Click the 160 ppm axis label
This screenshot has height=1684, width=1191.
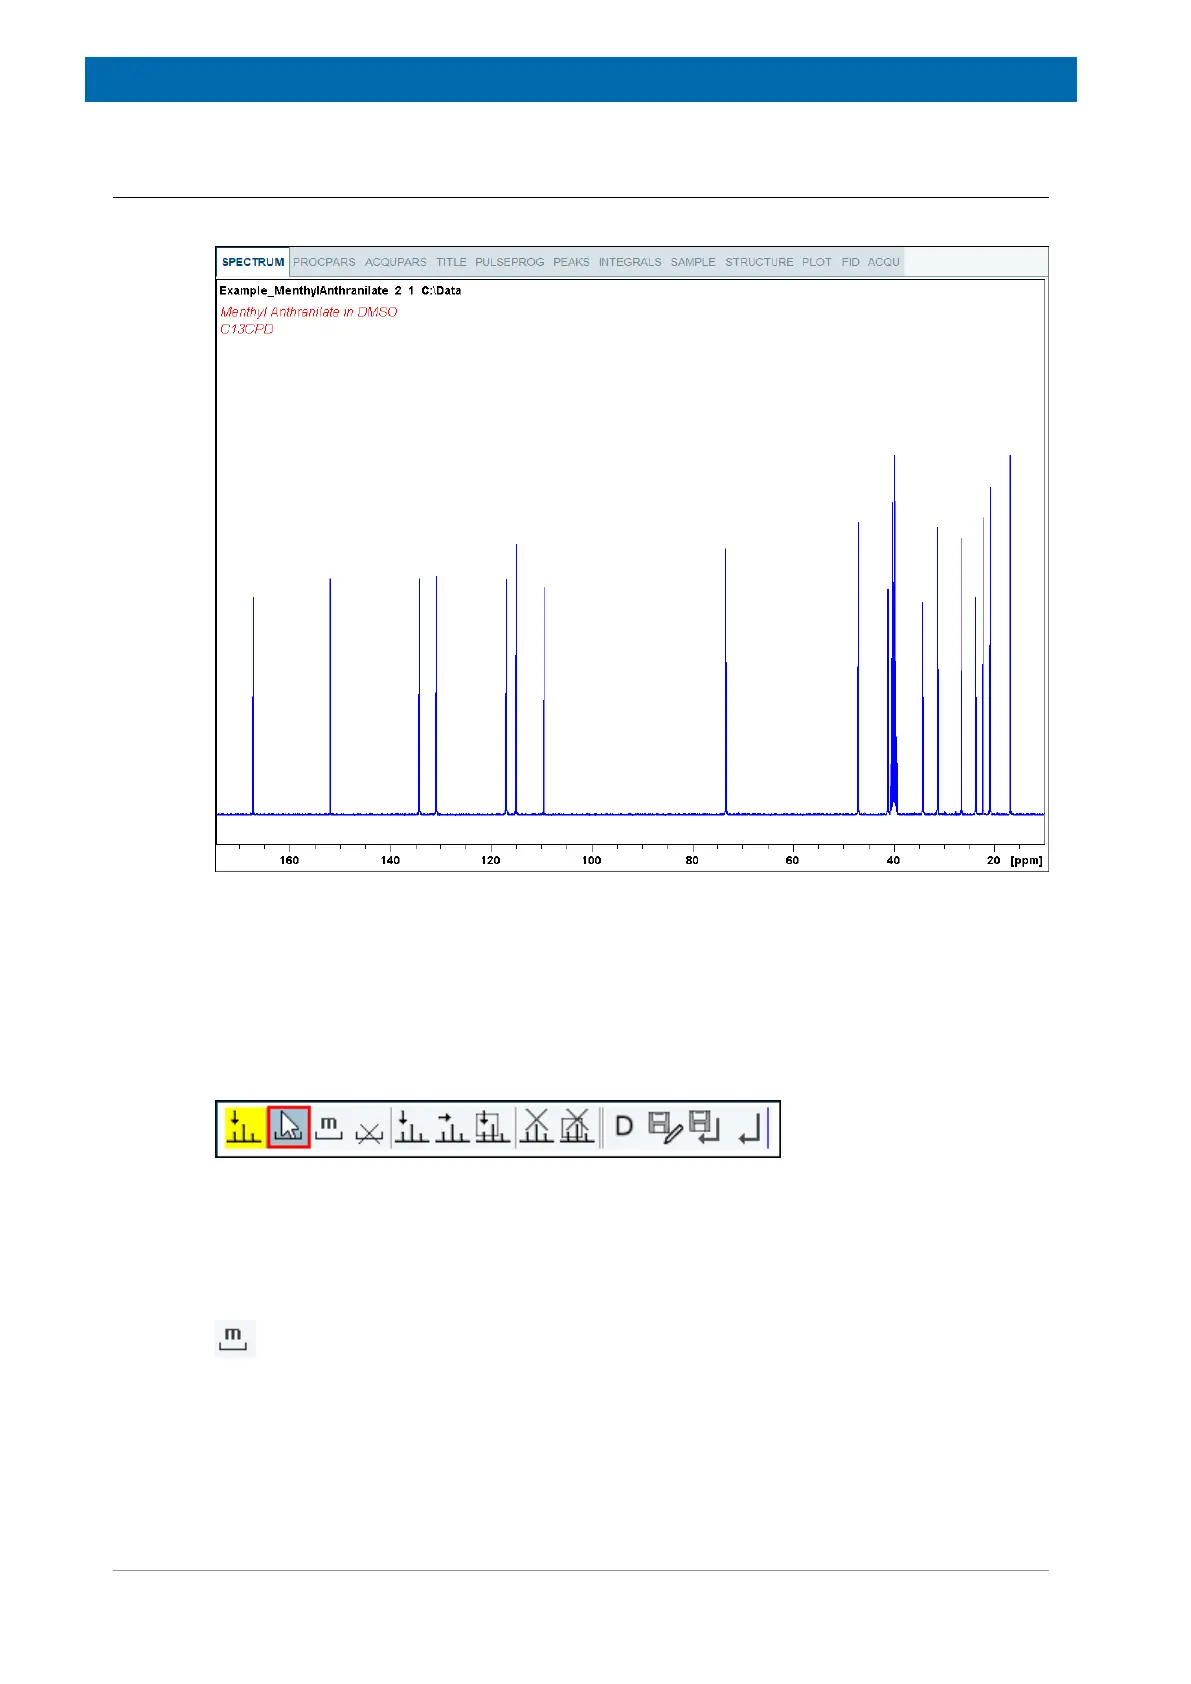289,860
